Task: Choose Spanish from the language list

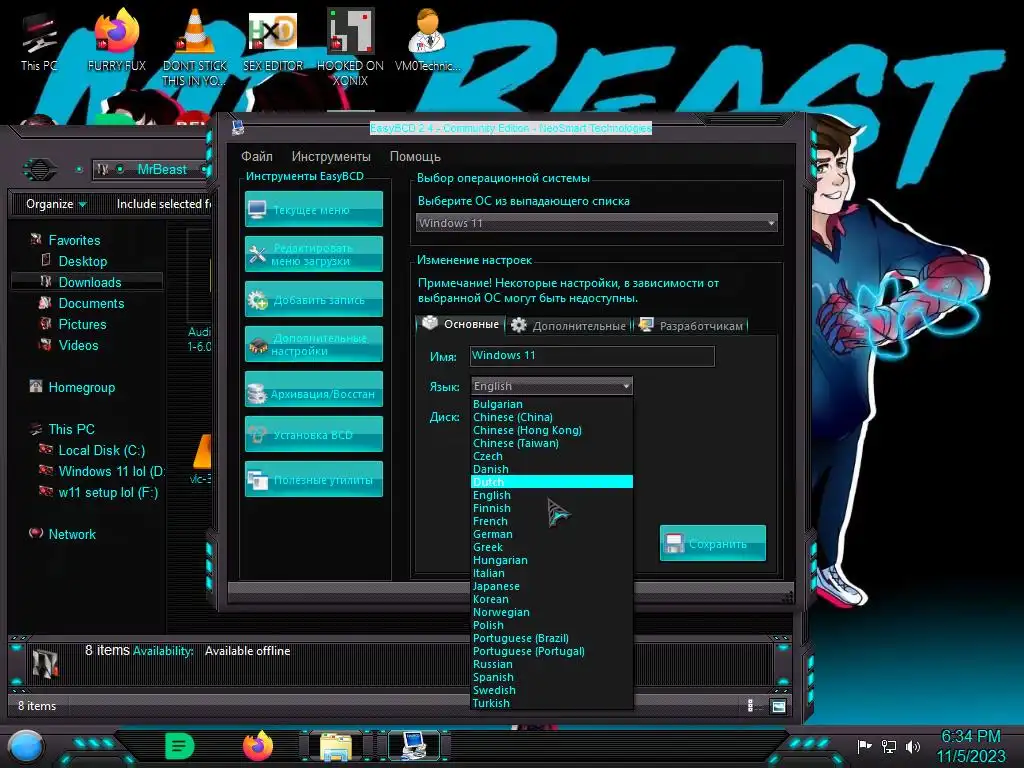Action: [551, 677]
